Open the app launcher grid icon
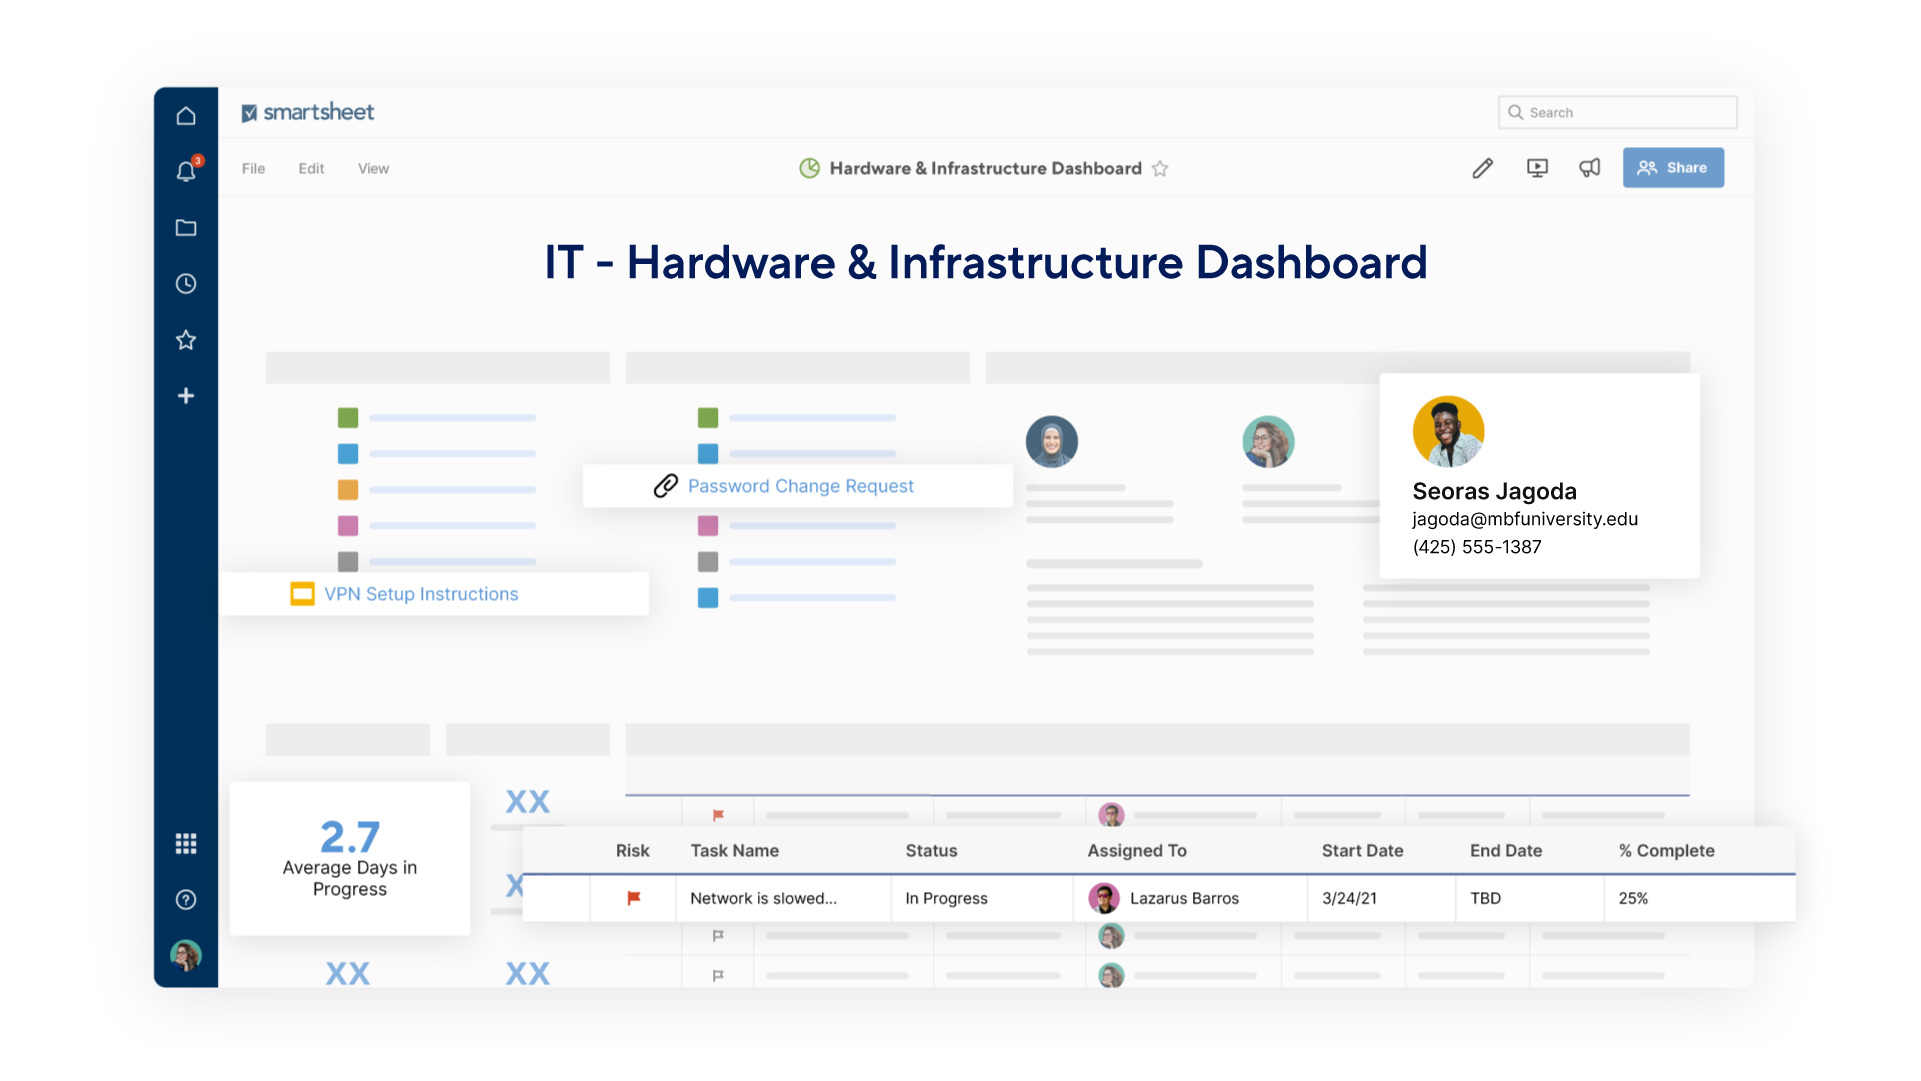The image size is (1921, 1081). coord(186,843)
